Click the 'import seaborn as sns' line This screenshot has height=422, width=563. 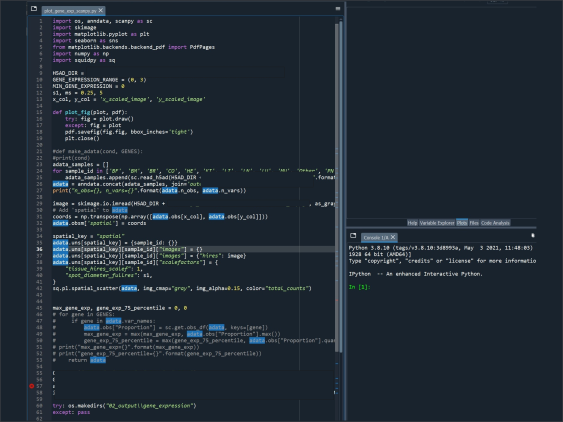coord(85,41)
